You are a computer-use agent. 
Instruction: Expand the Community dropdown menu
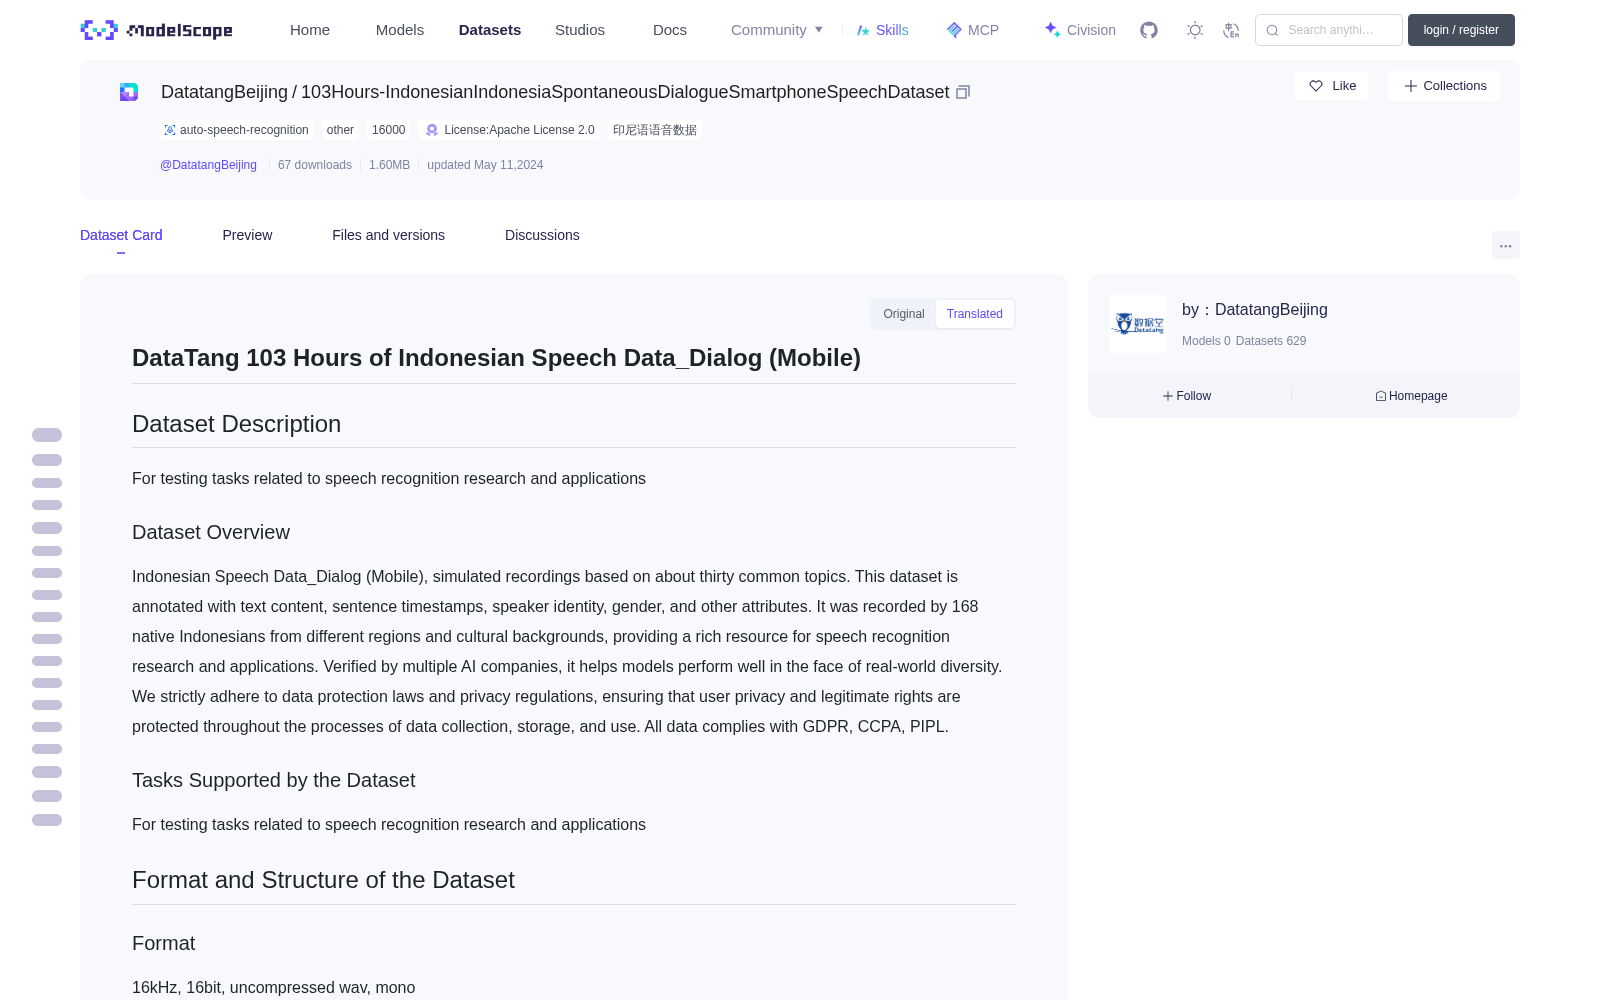(x=777, y=30)
